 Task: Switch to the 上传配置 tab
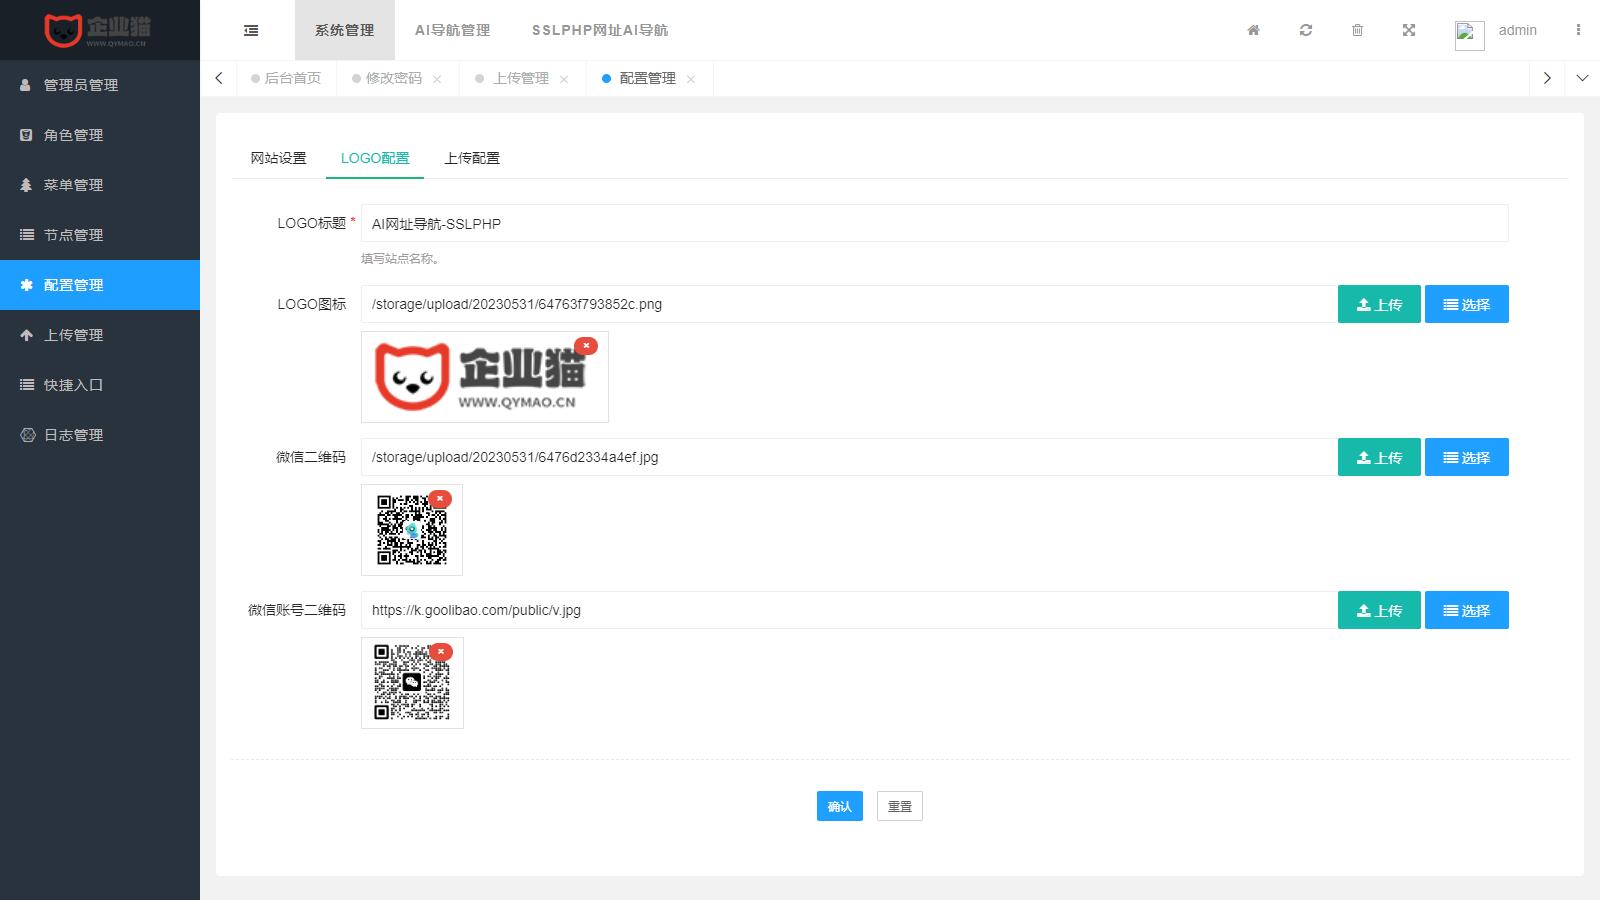[472, 158]
